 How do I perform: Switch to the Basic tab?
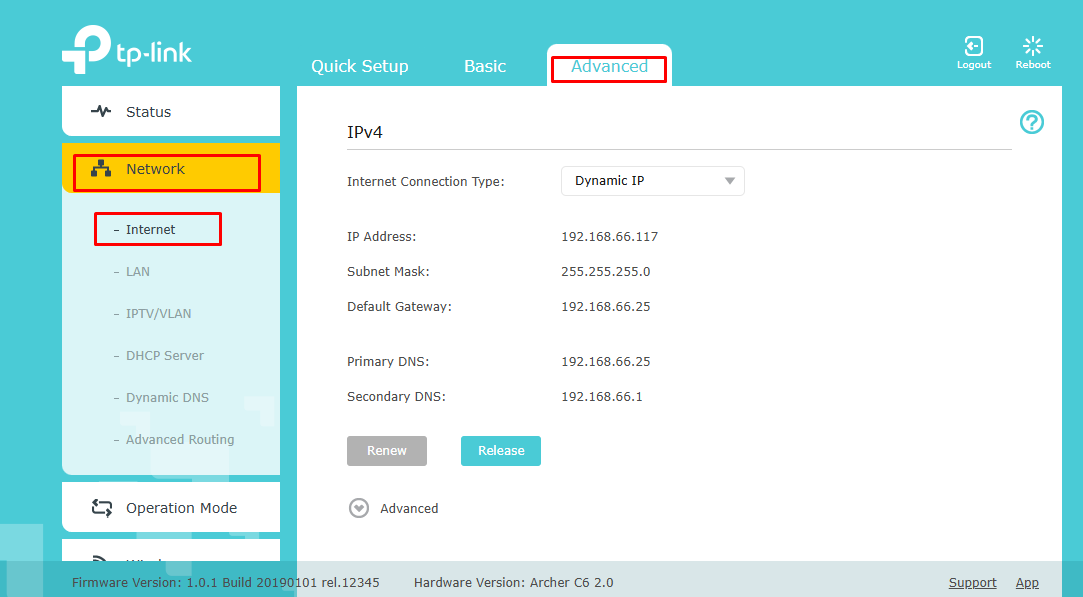point(485,66)
